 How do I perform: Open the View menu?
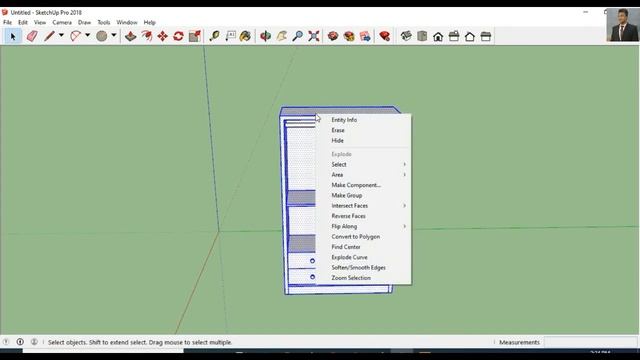40,22
